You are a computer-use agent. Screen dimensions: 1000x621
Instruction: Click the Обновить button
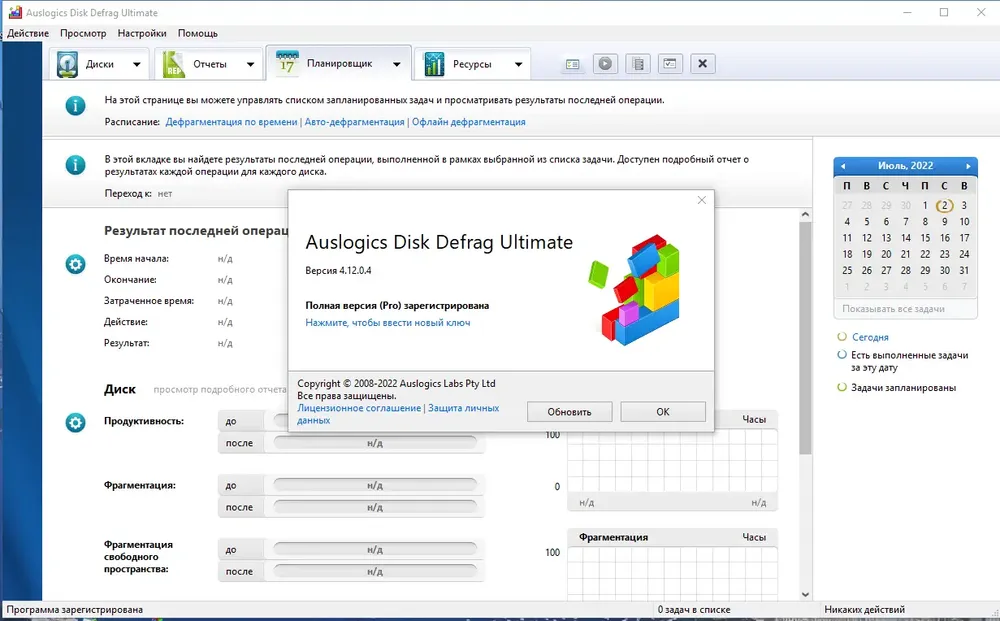point(570,411)
